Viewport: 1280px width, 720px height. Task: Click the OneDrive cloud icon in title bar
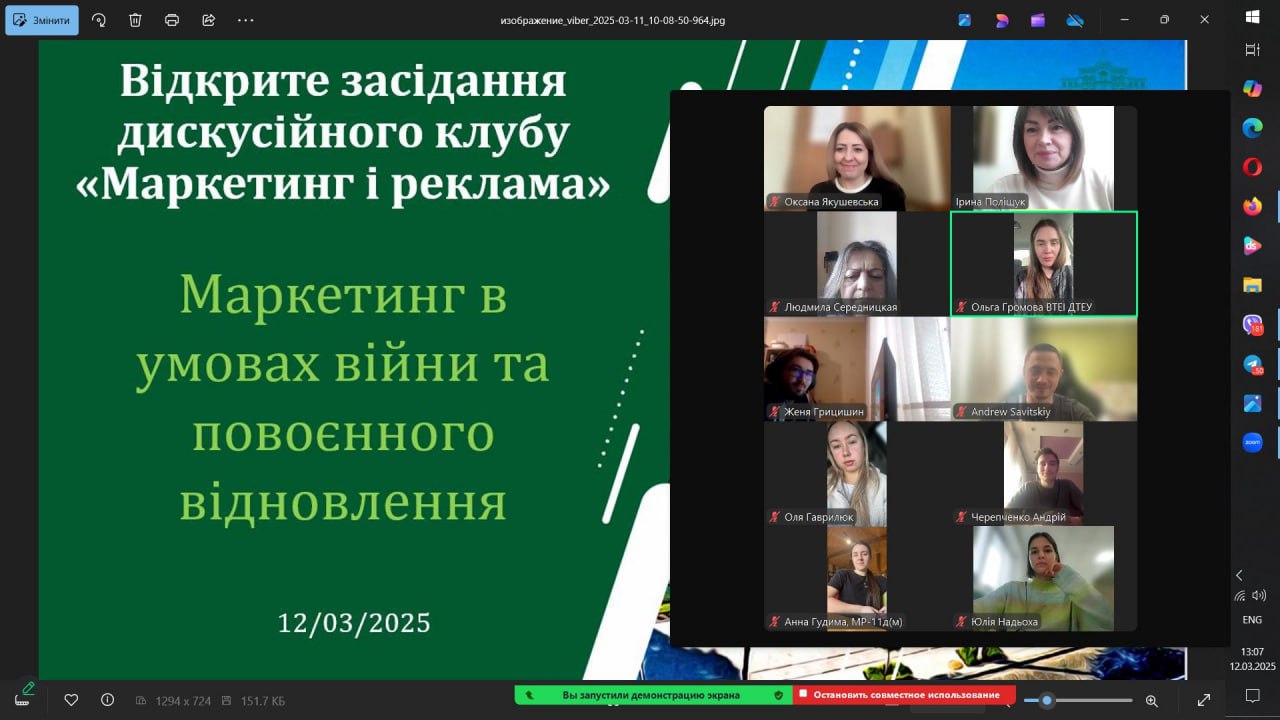1075,20
